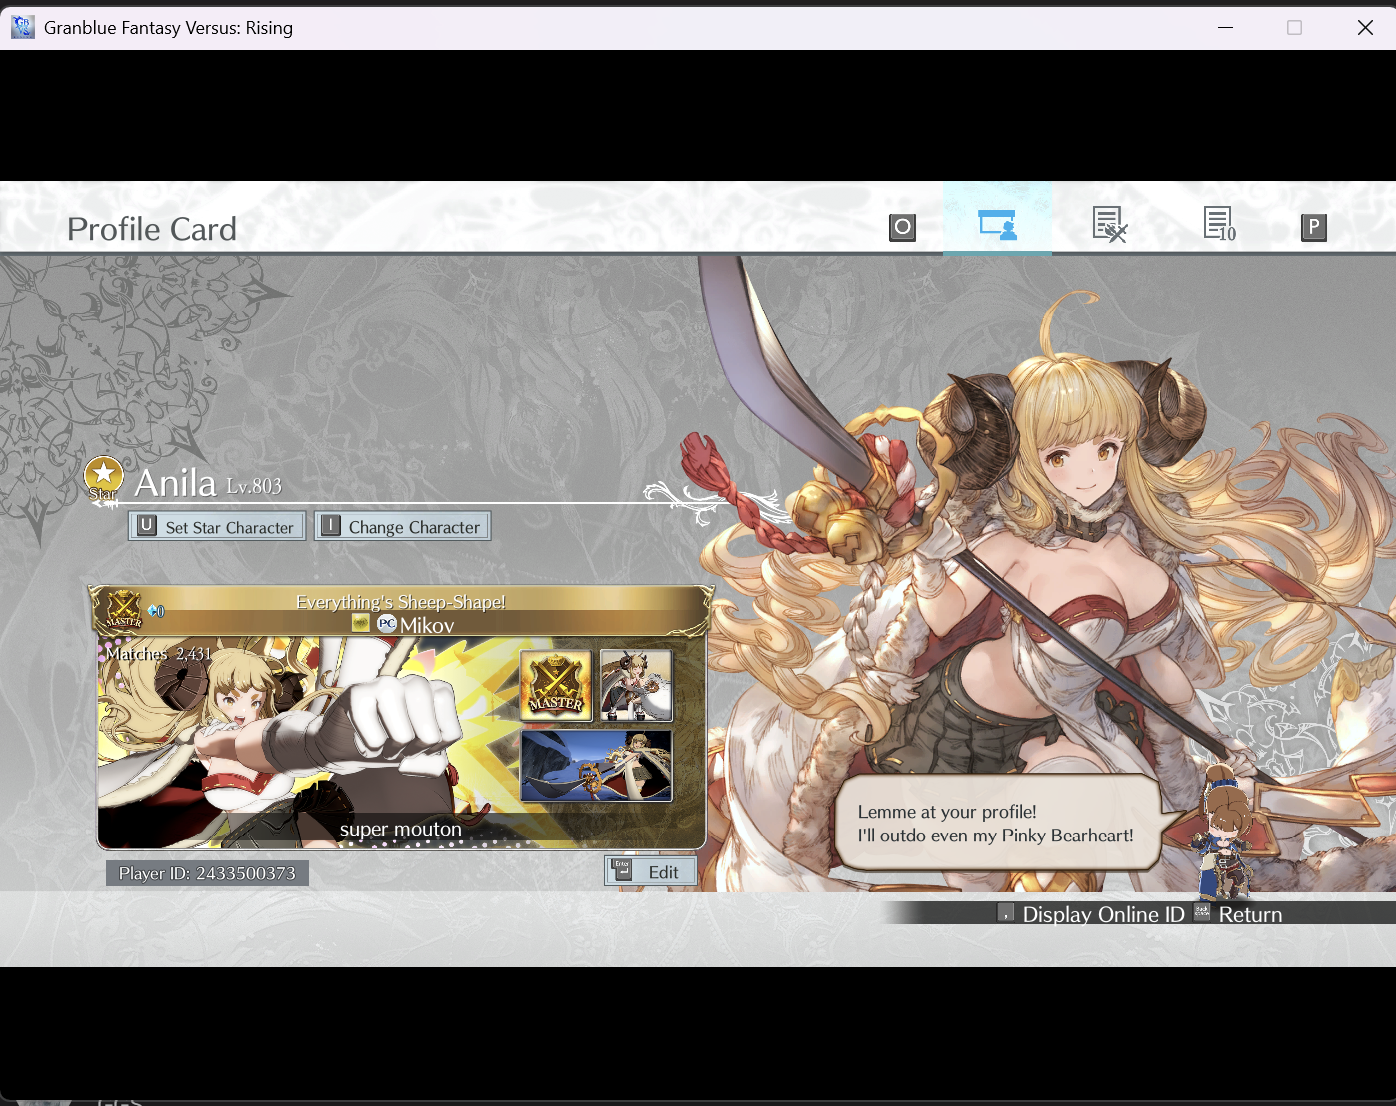Click the Profile Card heading text
This screenshot has height=1106, width=1396.
pos(152,229)
